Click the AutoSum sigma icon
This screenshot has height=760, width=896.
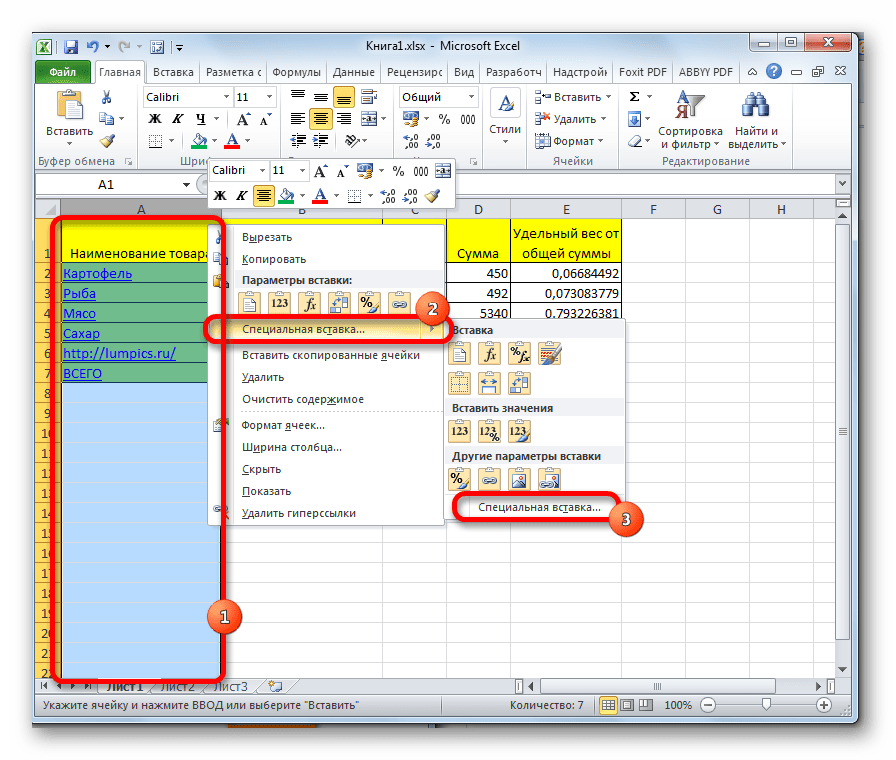click(x=634, y=97)
